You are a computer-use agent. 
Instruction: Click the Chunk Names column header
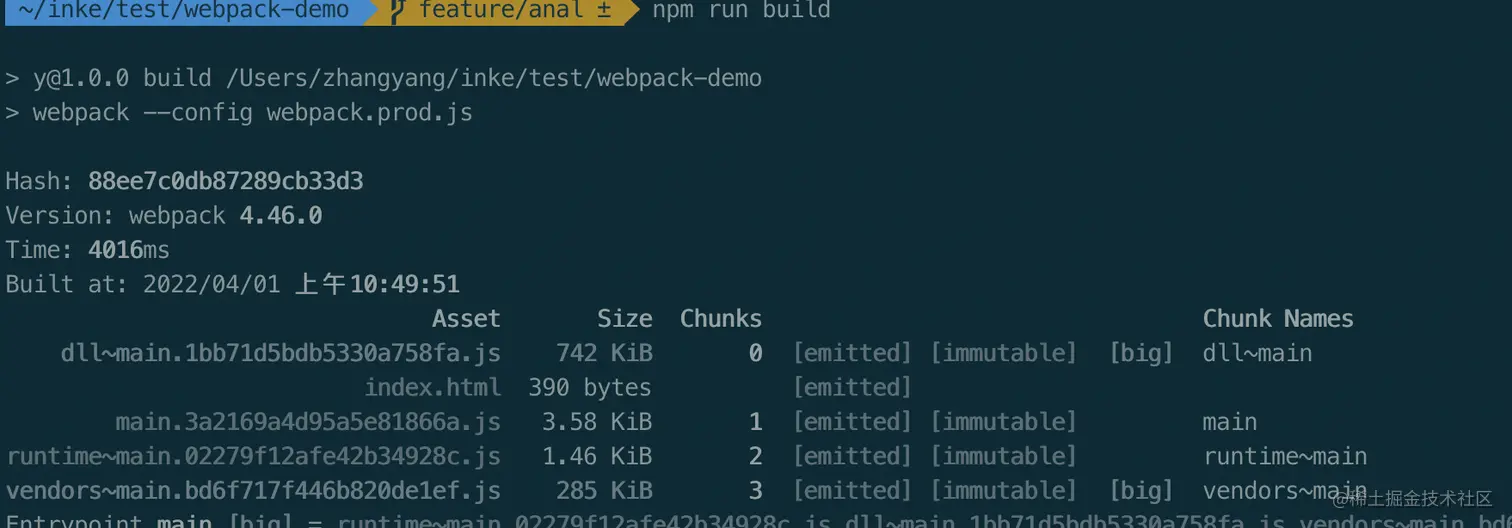1277,319
